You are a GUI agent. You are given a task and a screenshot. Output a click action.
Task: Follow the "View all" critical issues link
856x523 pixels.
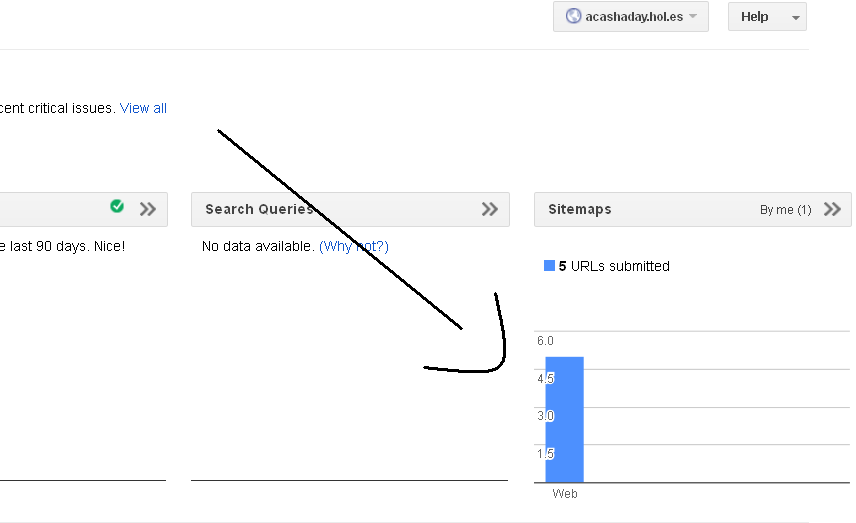(x=143, y=108)
